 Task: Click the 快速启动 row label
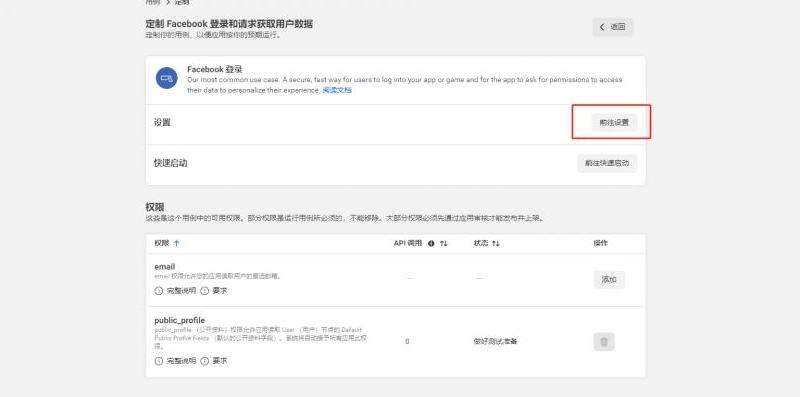[170, 163]
